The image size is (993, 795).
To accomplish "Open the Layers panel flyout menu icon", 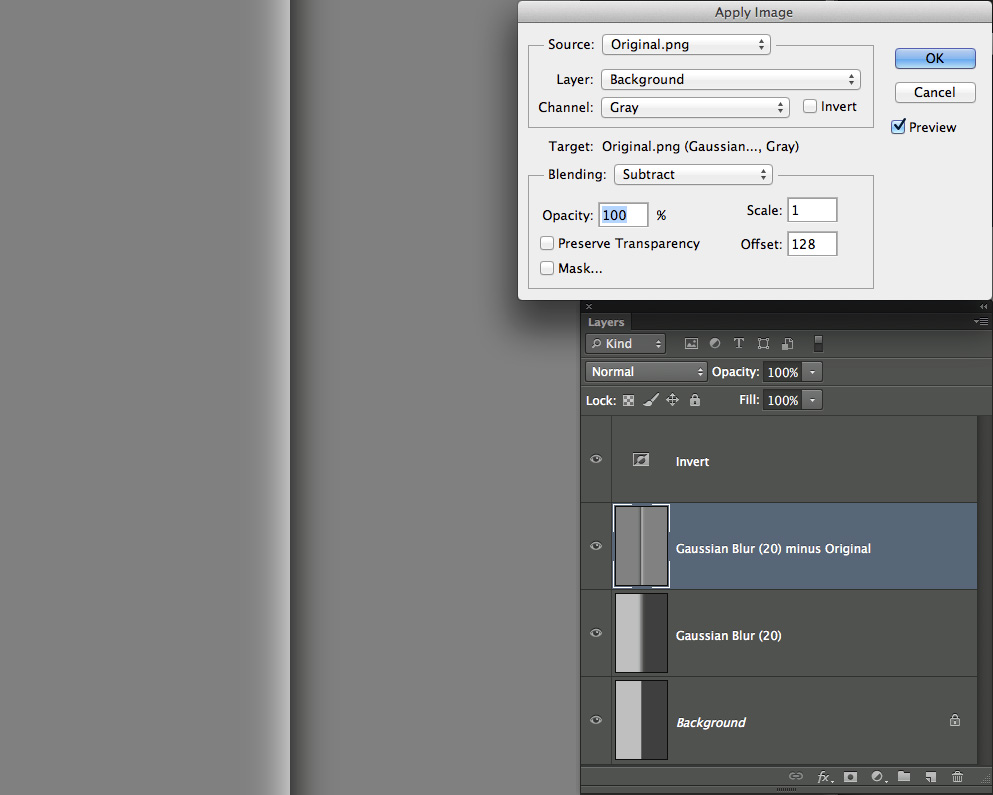I will (x=981, y=322).
